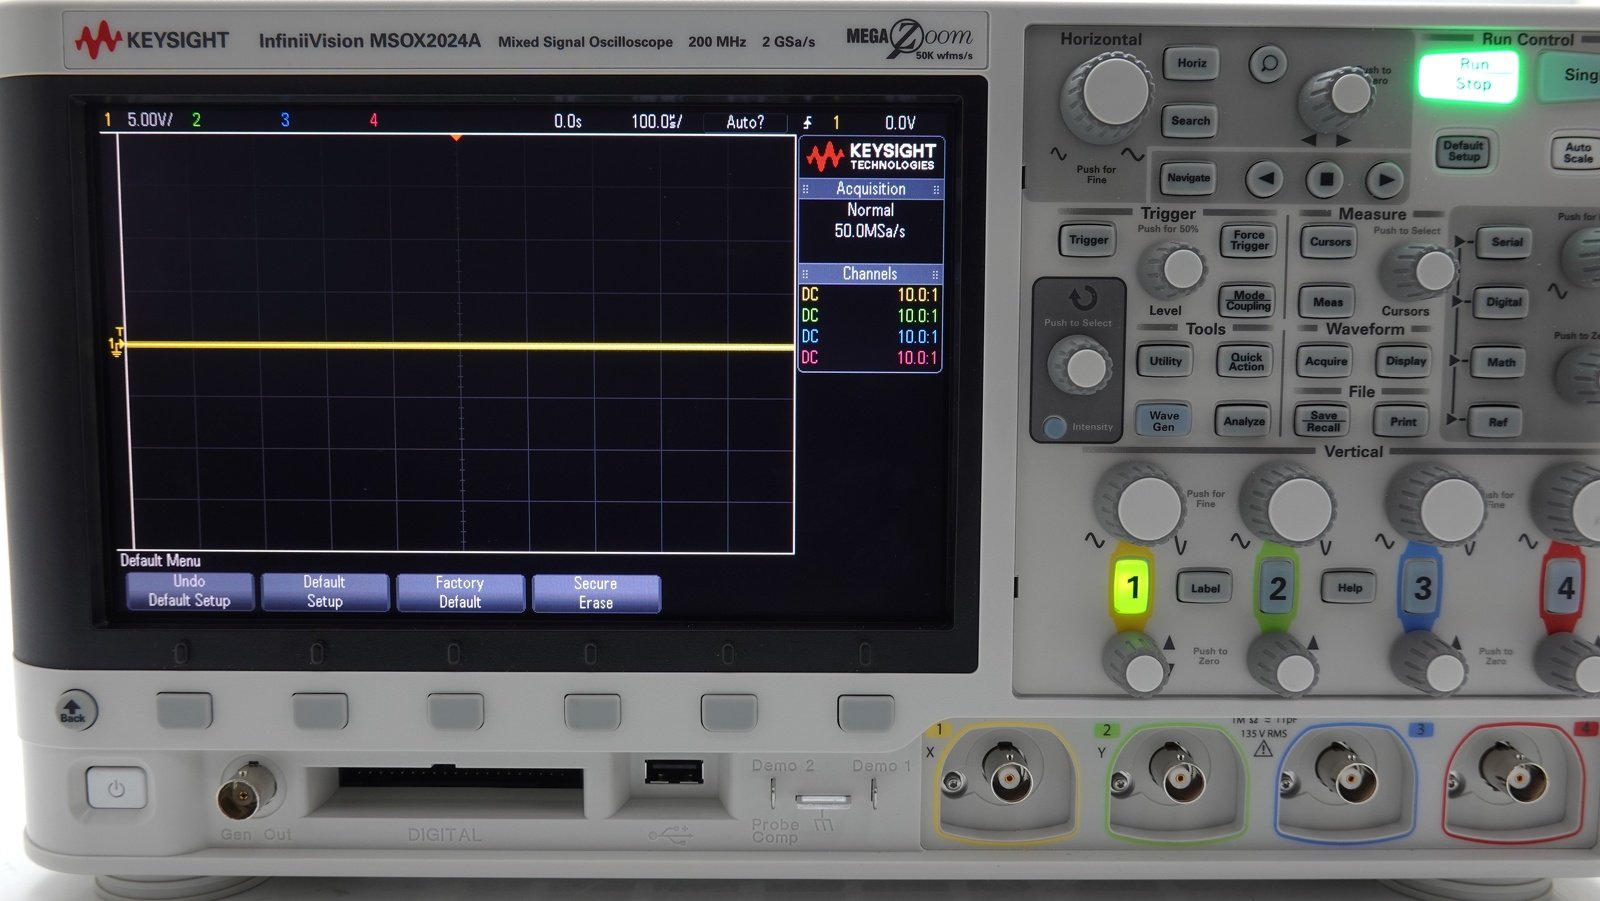Push the small Intensity key
This screenshot has width=1600, height=901.
tap(1054, 427)
